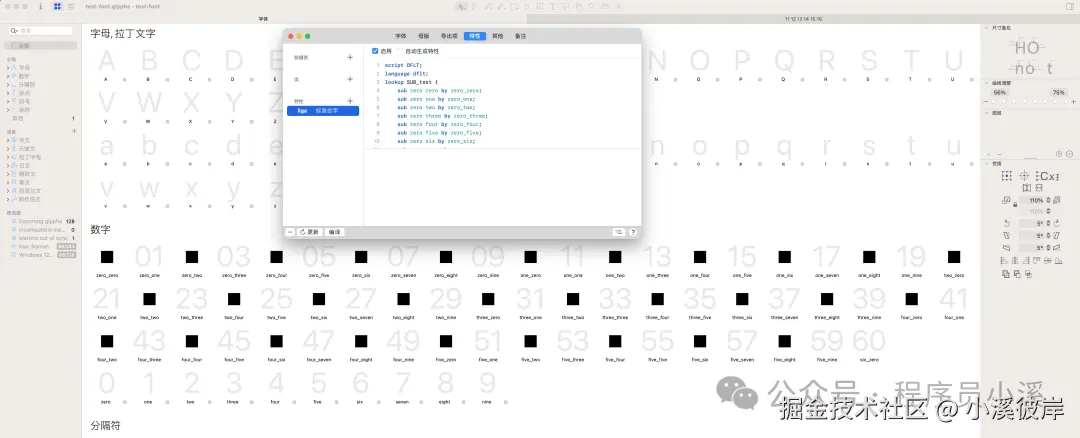Open the 字体 tab in font info
This screenshot has height=438, width=1080.
pos(400,36)
